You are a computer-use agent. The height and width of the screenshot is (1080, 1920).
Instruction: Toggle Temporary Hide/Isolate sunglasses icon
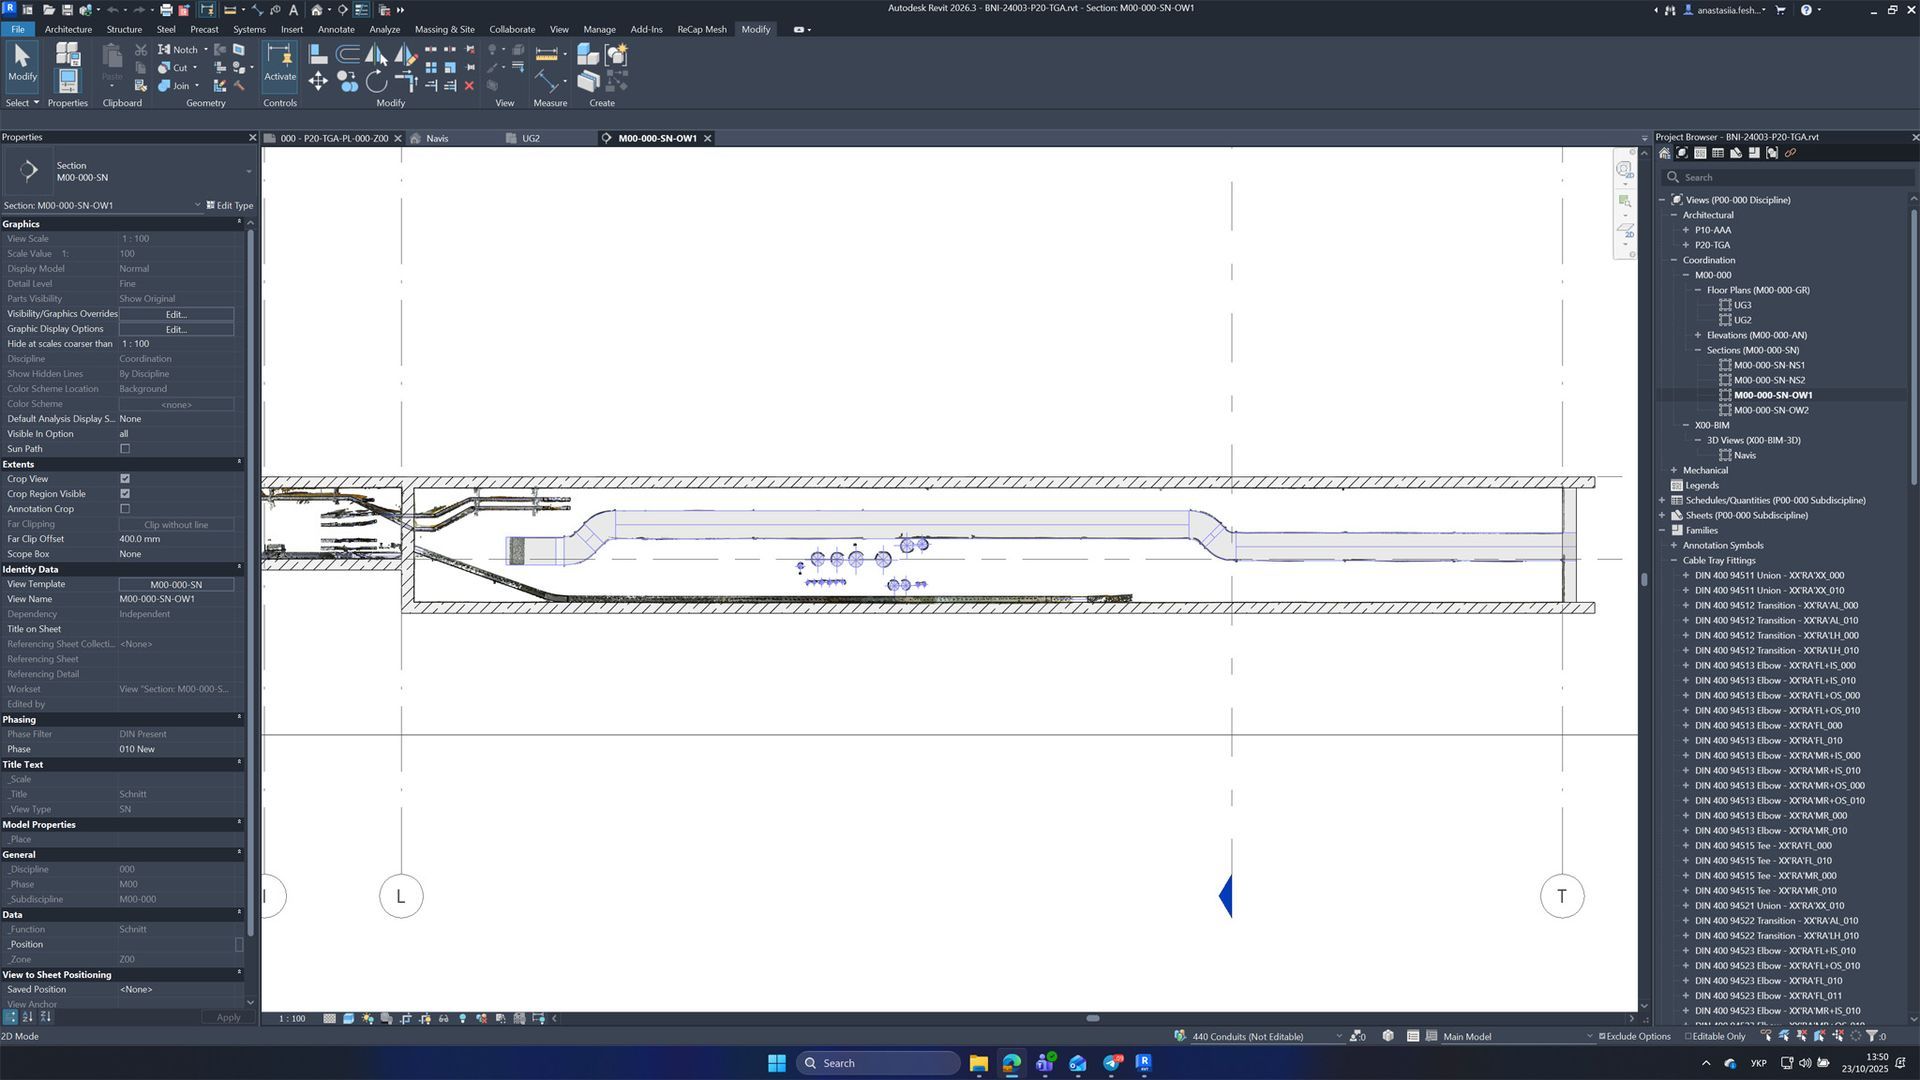443,1019
